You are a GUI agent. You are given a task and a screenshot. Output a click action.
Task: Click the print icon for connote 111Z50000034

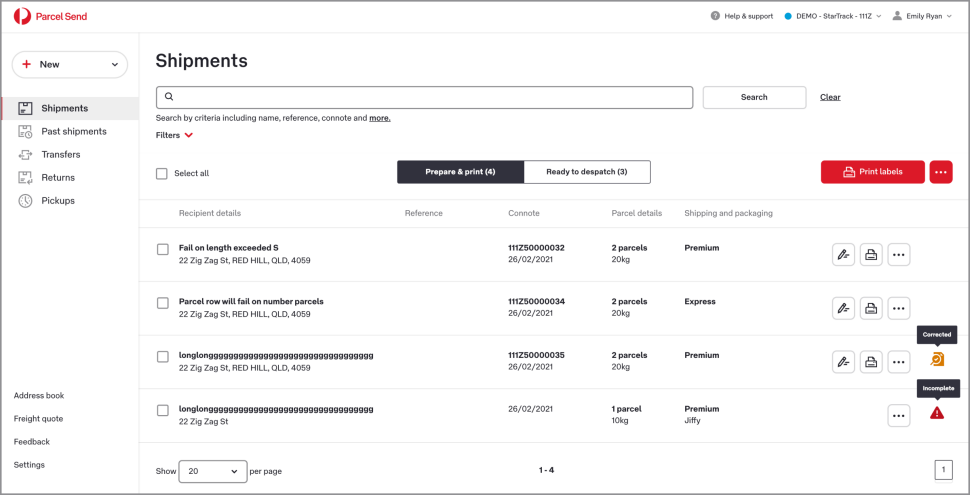click(871, 308)
